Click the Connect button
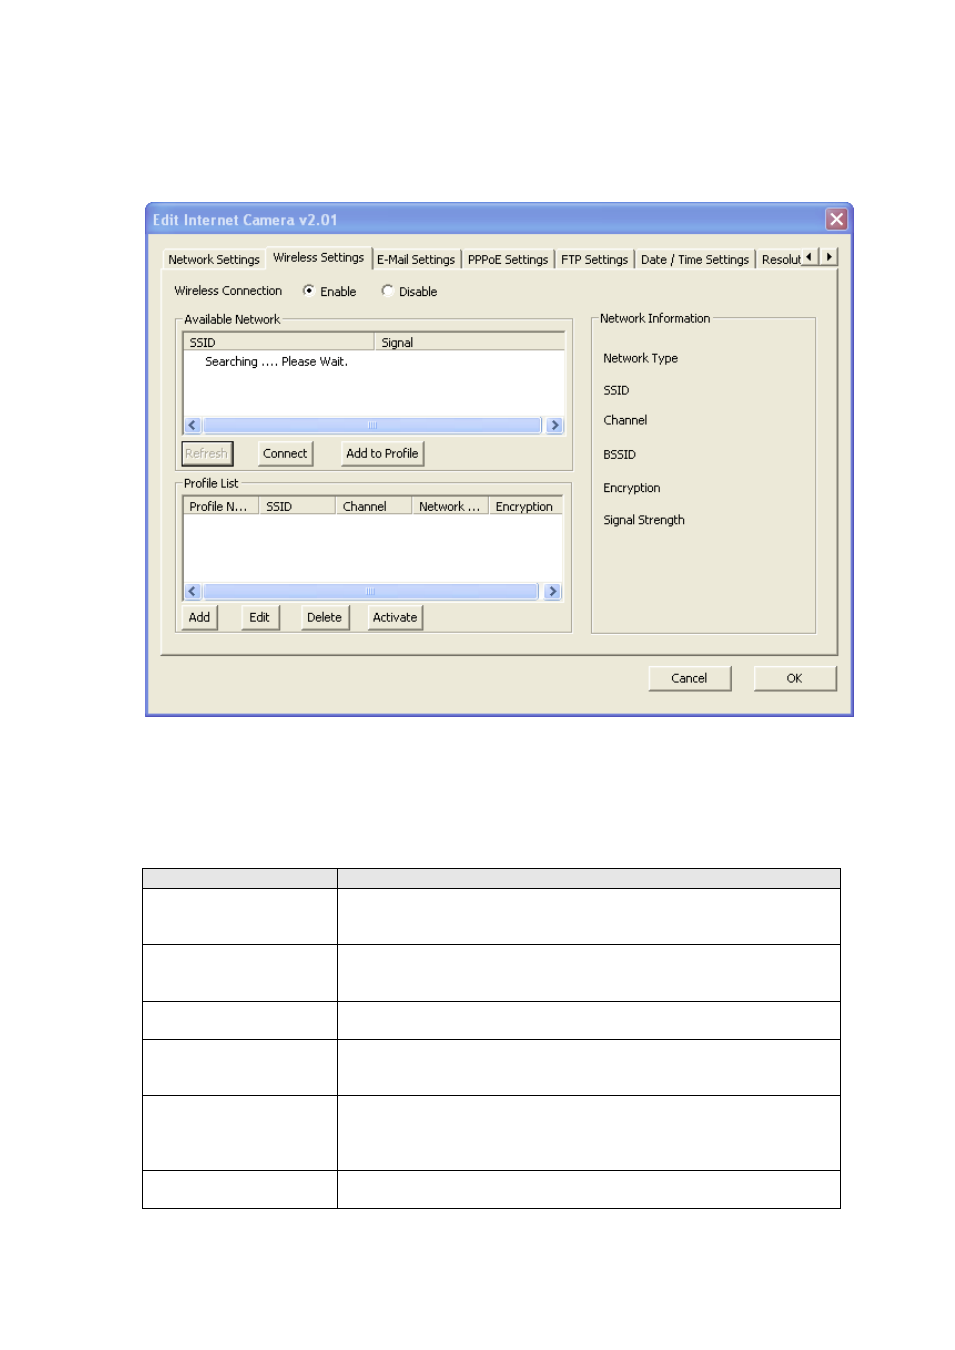 tap(285, 454)
